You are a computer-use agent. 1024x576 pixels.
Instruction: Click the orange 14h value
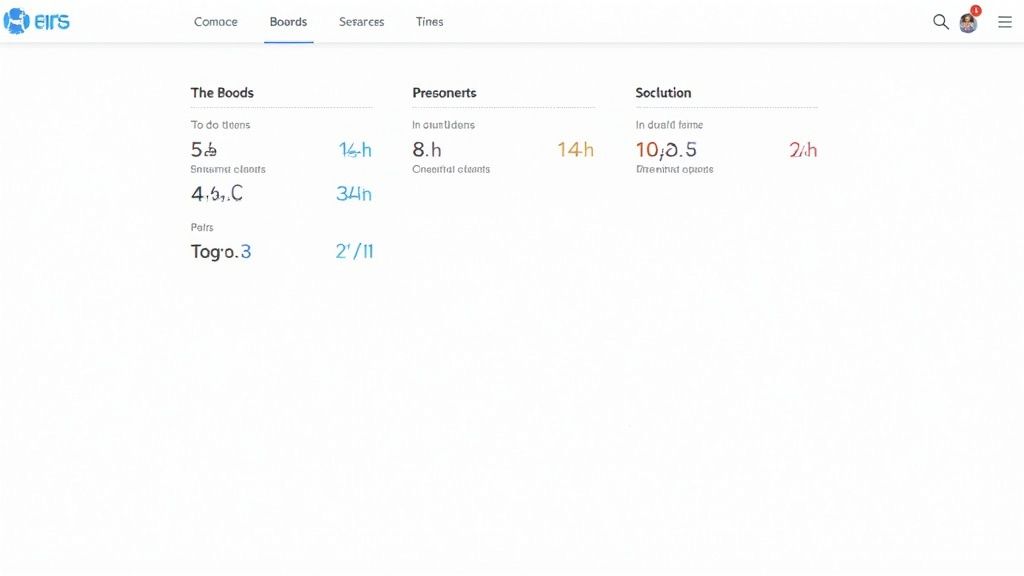click(575, 150)
